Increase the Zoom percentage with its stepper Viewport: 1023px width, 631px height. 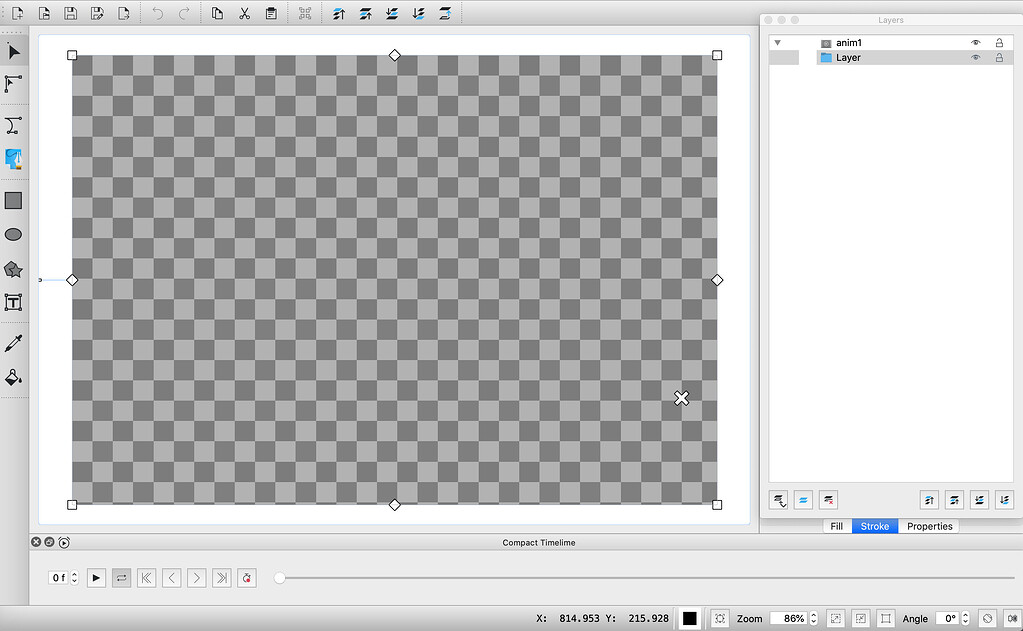point(814,614)
